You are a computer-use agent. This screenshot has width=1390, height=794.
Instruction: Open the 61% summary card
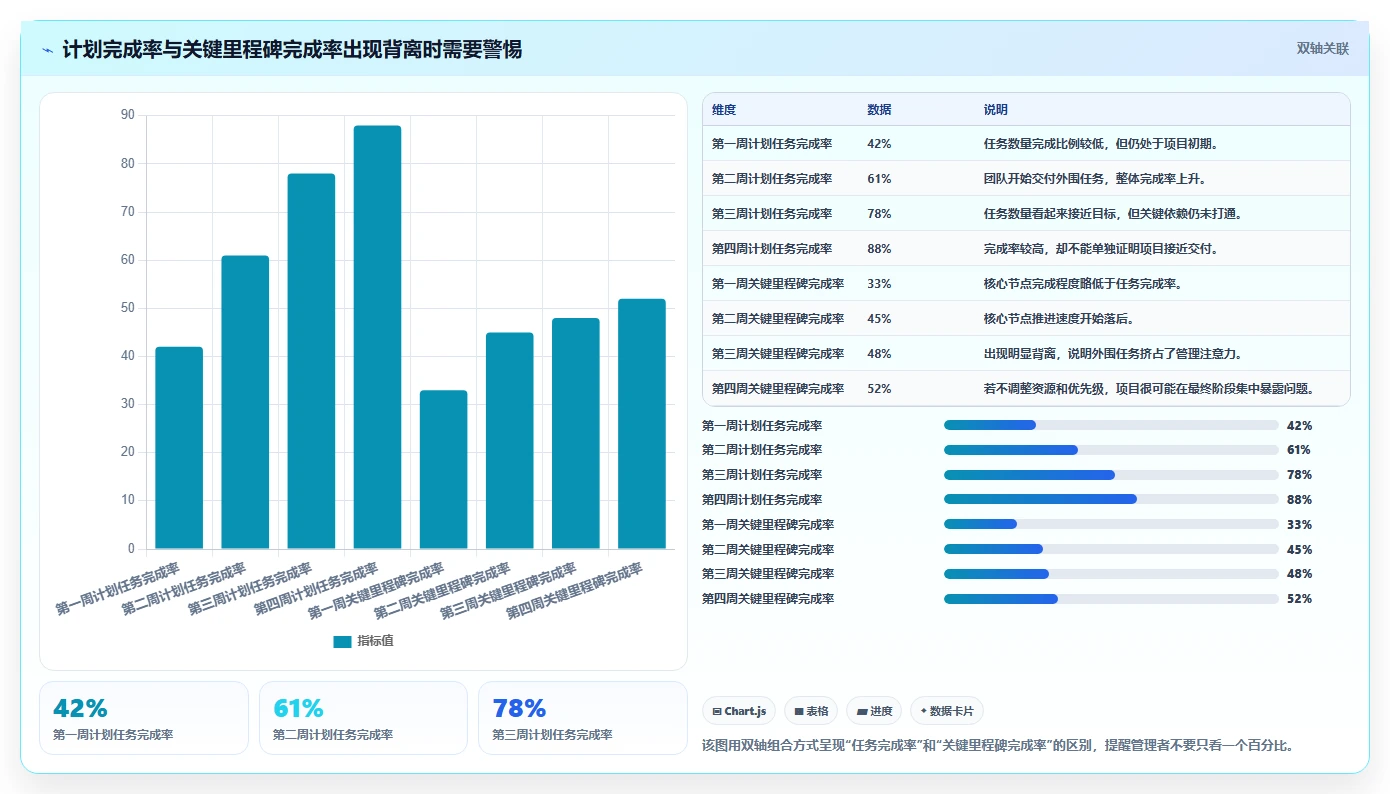363,718
